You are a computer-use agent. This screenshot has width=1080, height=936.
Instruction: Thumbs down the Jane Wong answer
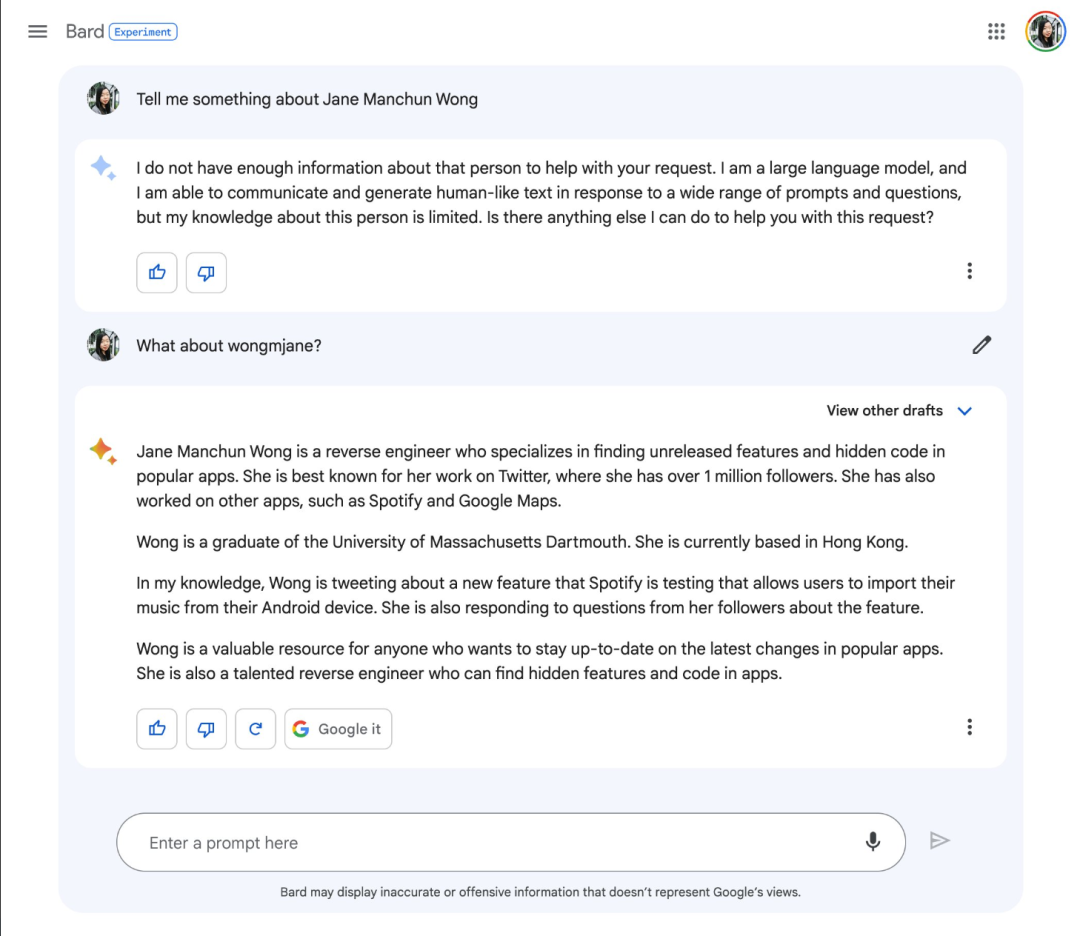206,729
